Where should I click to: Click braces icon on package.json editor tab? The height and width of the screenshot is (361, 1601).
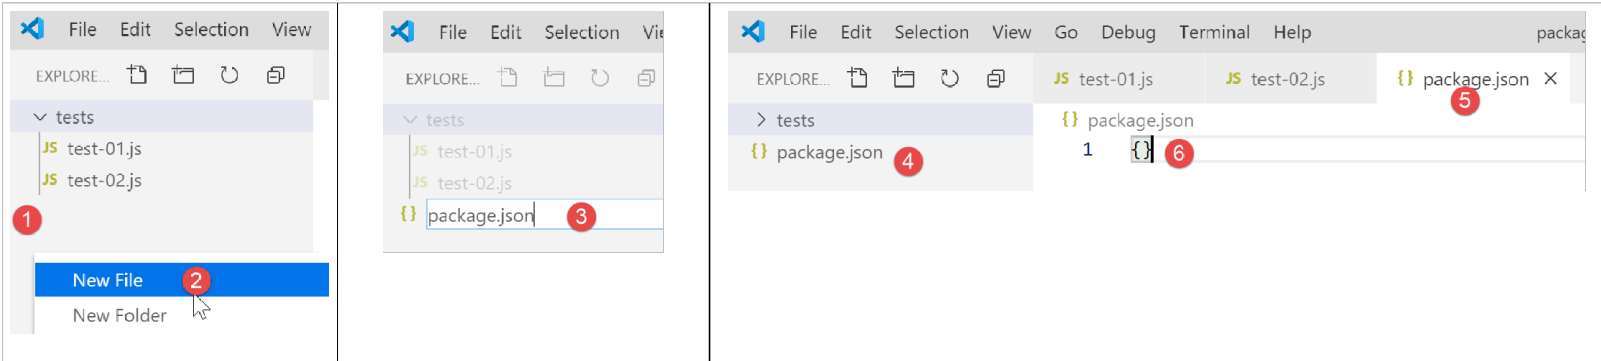tap(1405, 78)
